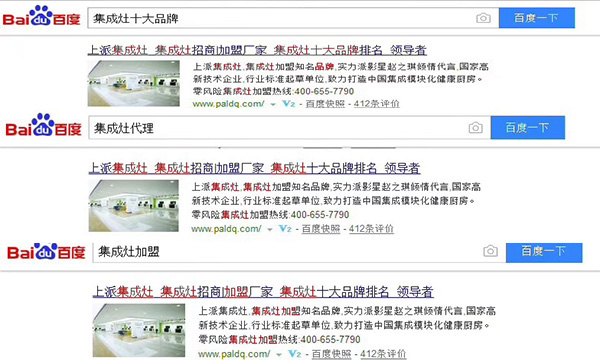Click hotline text 400-655-7790 in the 集成灶十大品牌 result
Image resolution: width=600 pixels, height=360 pixels.
(x=324, y=91)
